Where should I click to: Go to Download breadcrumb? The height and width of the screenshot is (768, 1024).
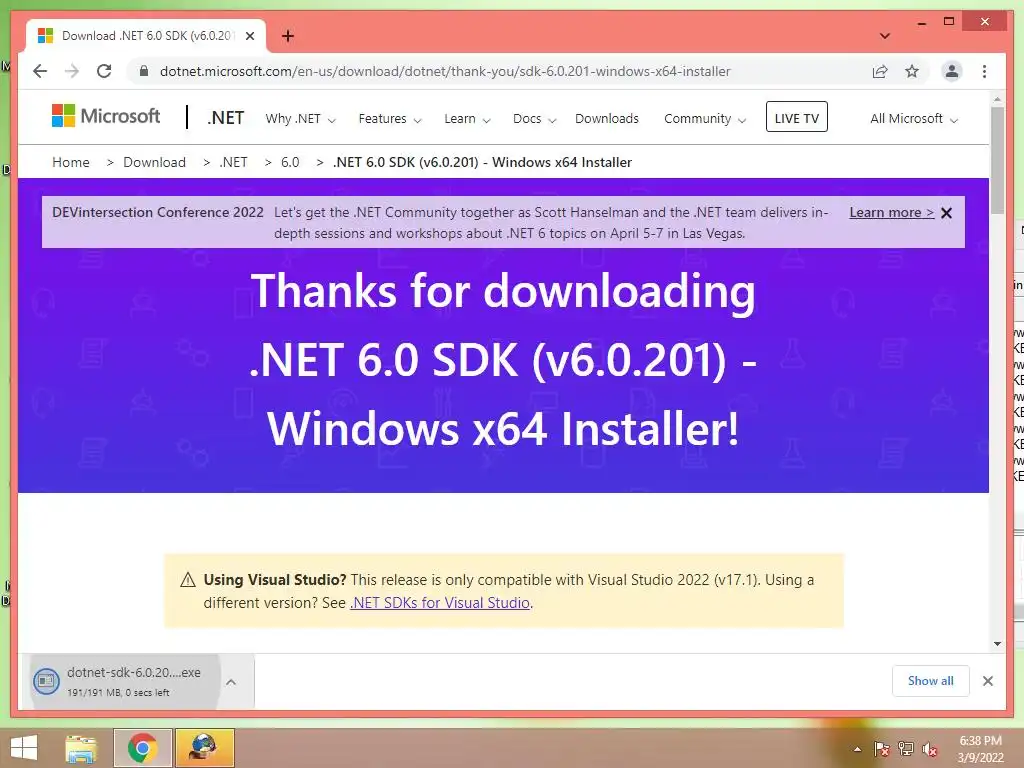[154, 162]
